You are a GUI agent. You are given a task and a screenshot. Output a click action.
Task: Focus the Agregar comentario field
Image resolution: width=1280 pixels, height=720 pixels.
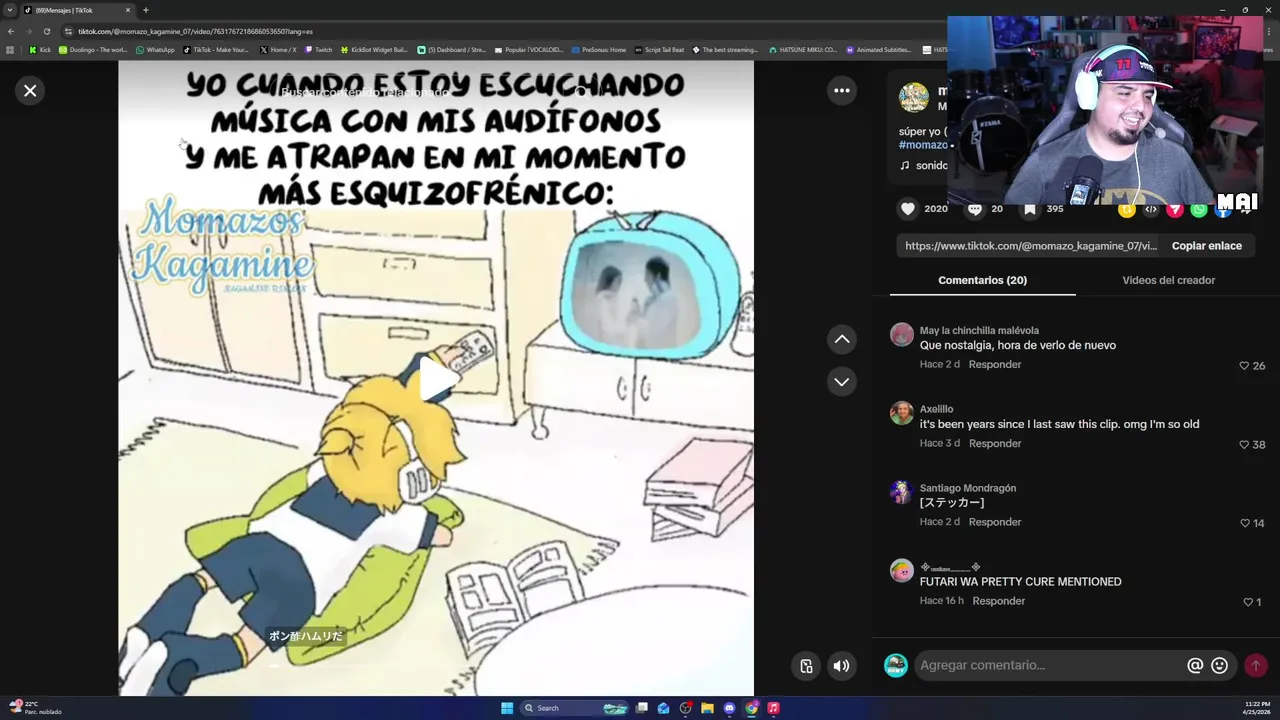tap(1048, 666)
